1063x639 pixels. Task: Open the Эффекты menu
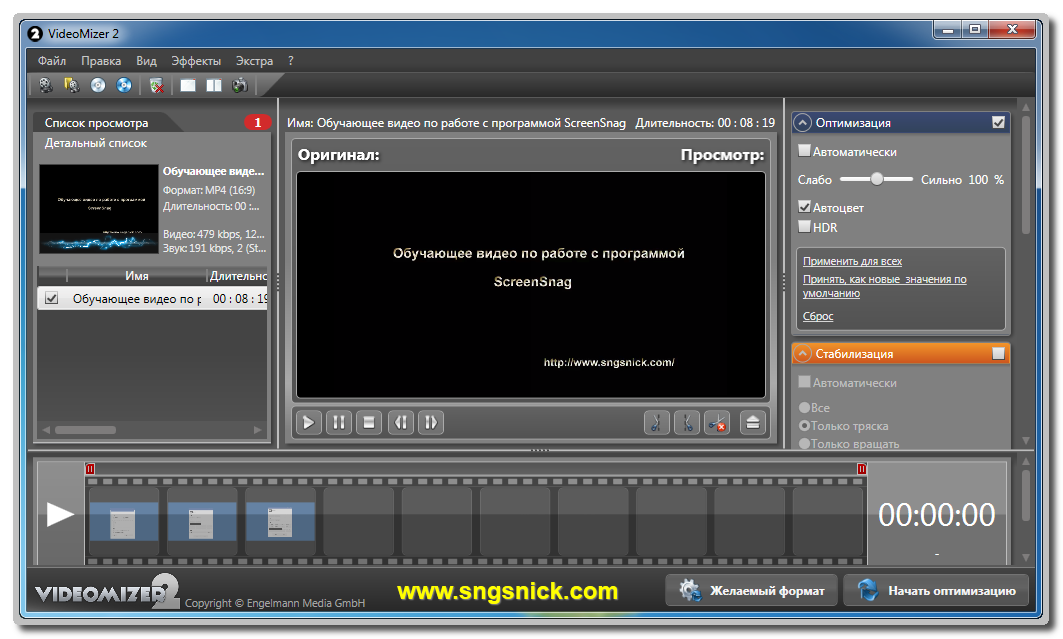[196, 61]
